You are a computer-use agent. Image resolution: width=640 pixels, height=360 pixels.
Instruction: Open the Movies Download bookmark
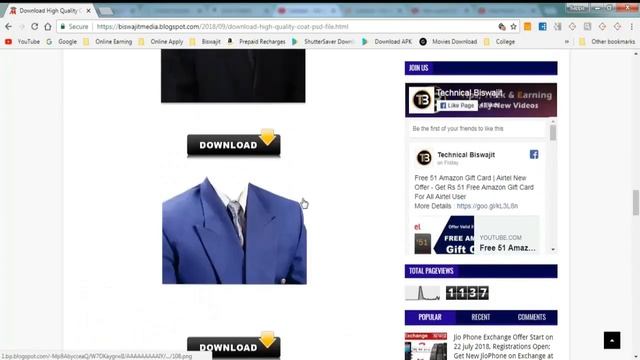click(x=448, y=42)
